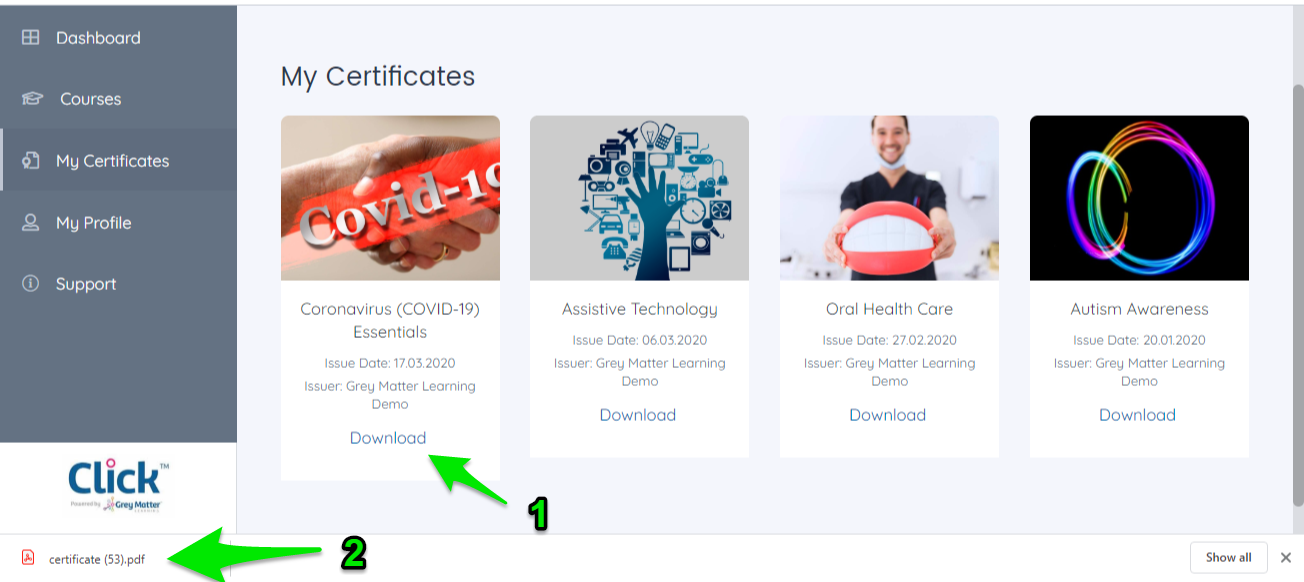Click the Click Grey Matter logo
1304x582 pixels.
click(118, 487)
